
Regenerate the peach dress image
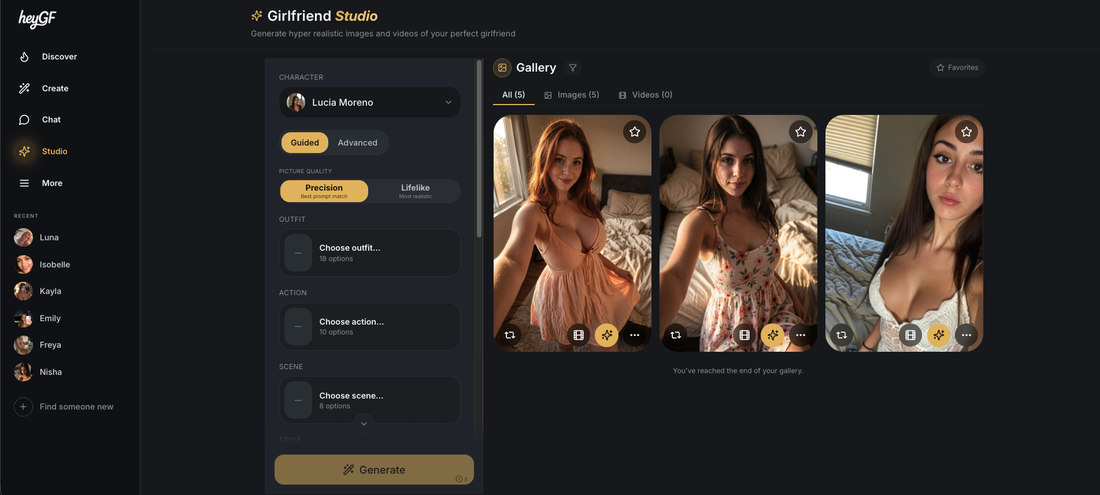click(510, 335)
